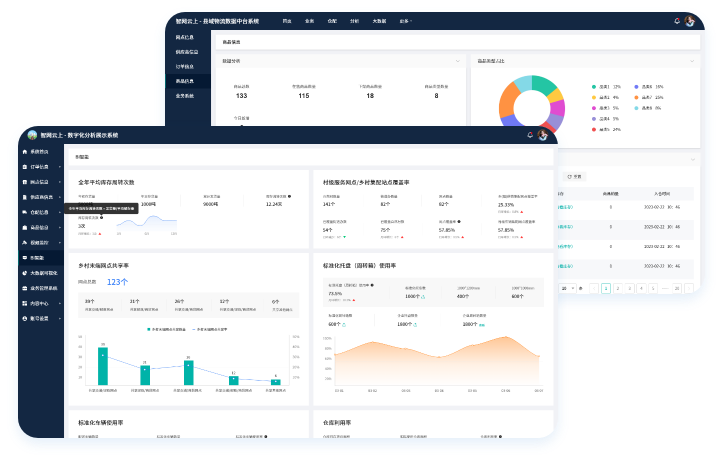Click the notification bell in the back window header

677,21
